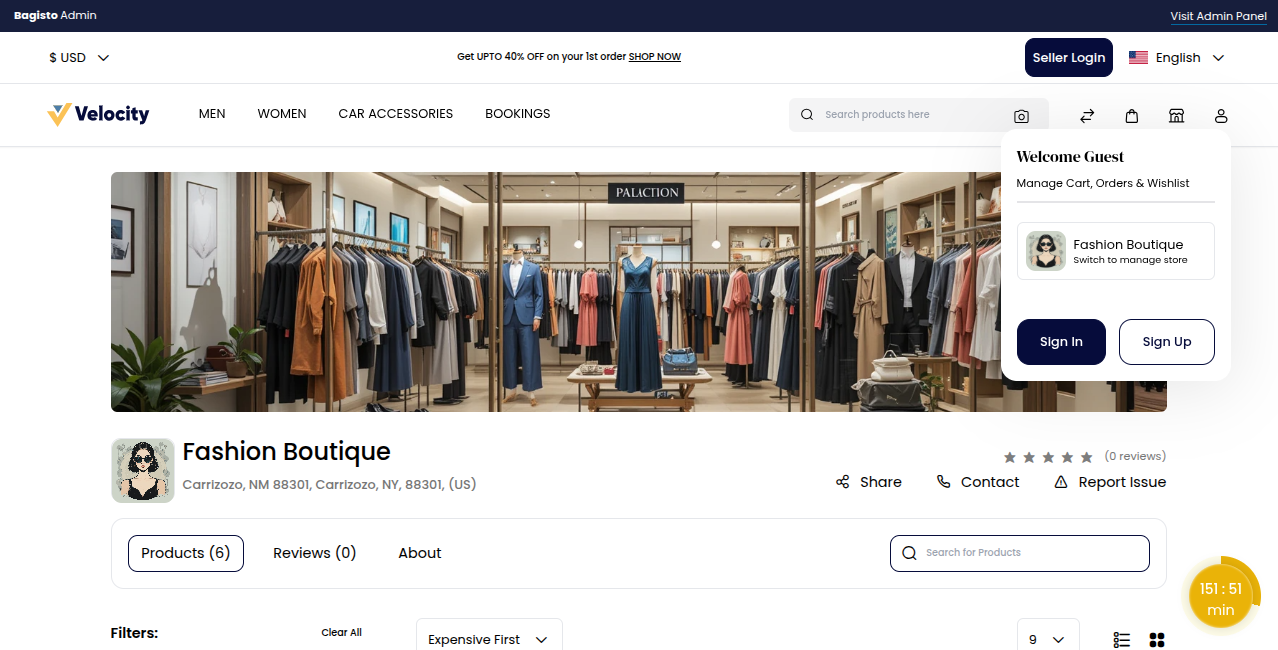
Task: Open the WOMEN category menu
Action: coord(281,113)
